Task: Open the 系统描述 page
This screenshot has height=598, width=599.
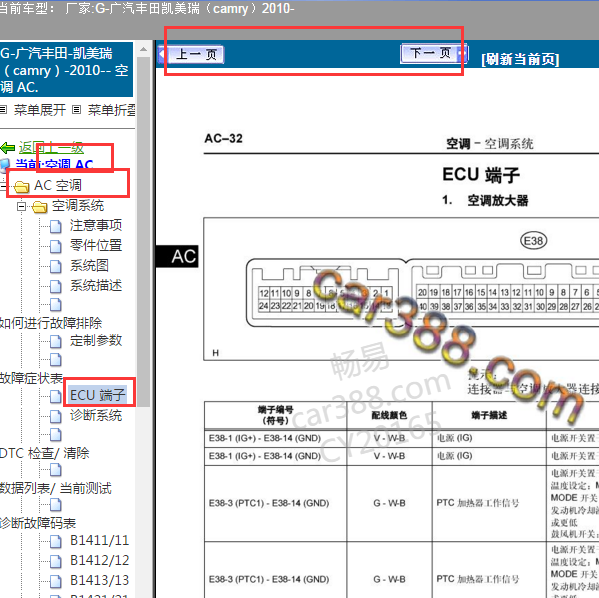Action: point(96,285)
